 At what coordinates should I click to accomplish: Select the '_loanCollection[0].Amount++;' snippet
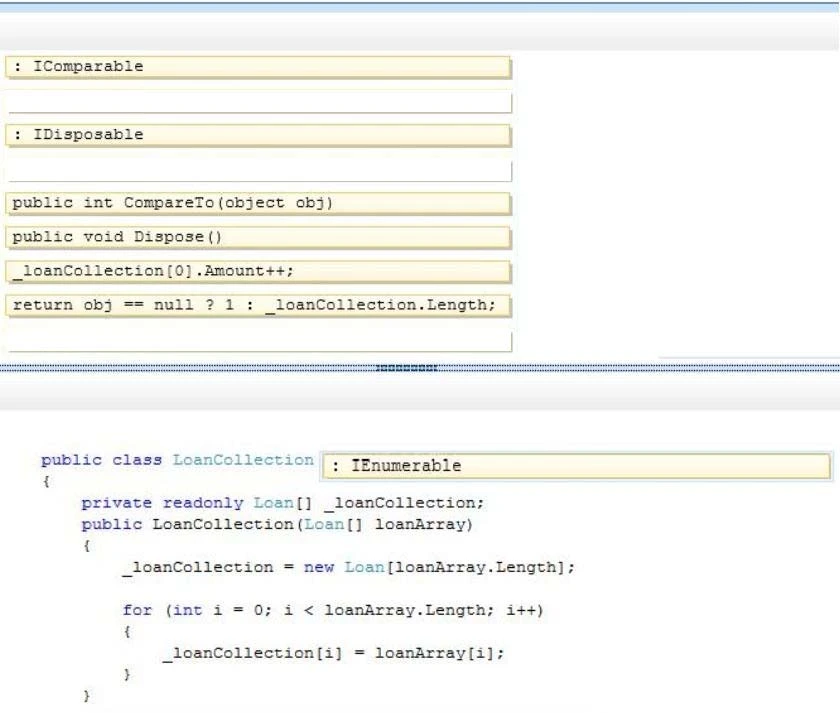click(258, 271)
